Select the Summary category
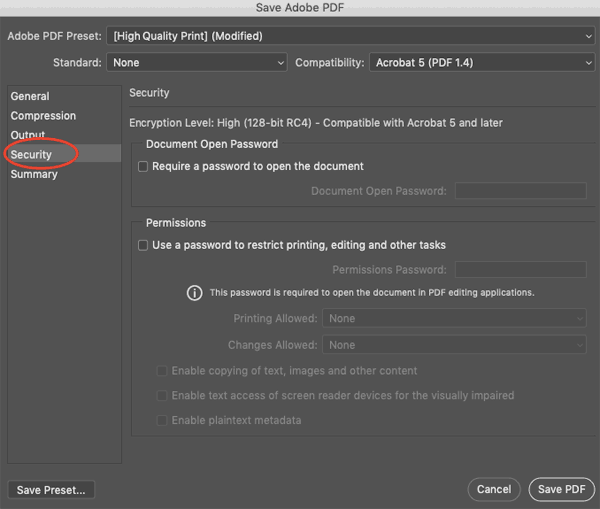 tap(34, 174)
